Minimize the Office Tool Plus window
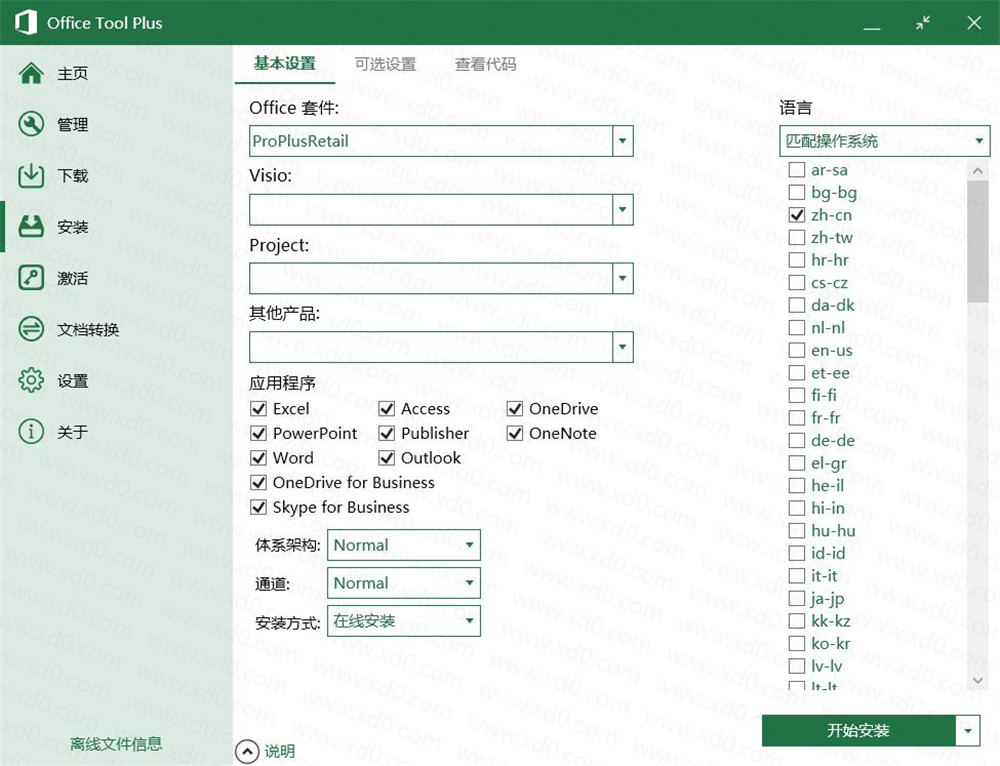 coord(872,28)
